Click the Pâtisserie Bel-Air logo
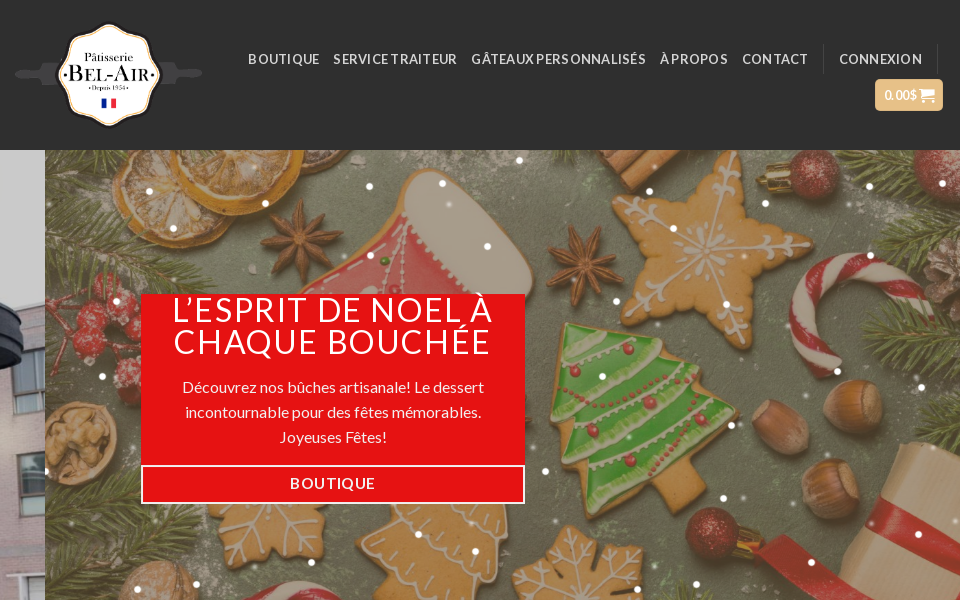 coord(109,75)
